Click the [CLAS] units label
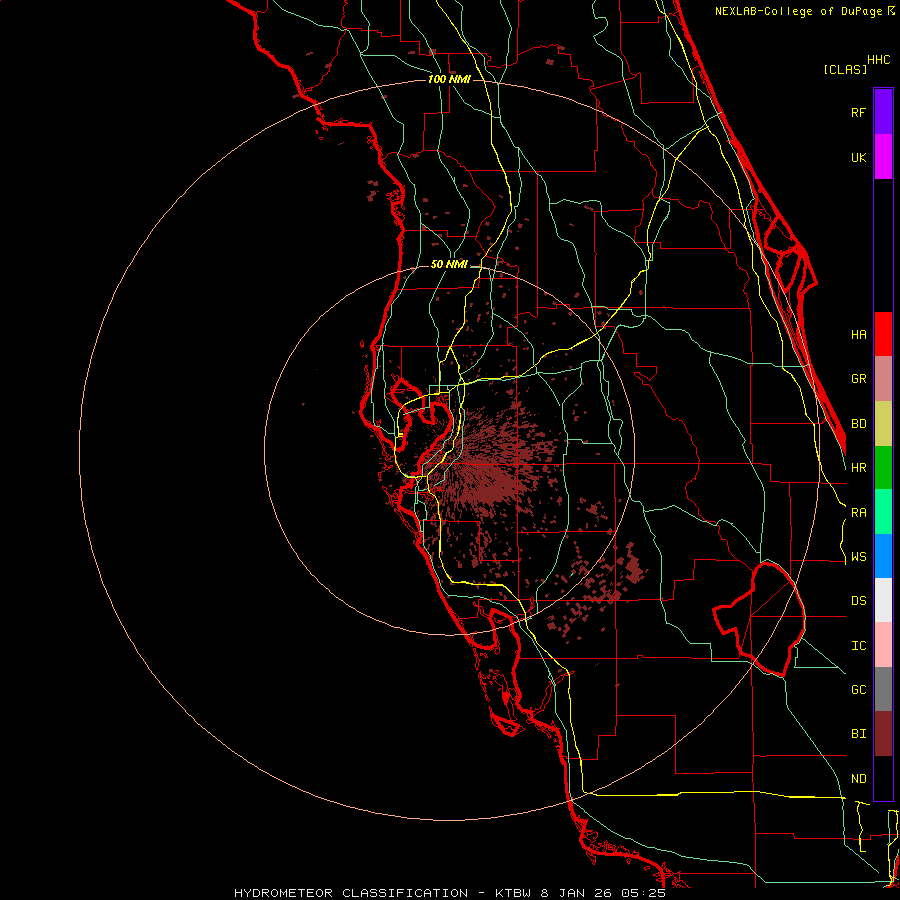 [x=845, y=69]
